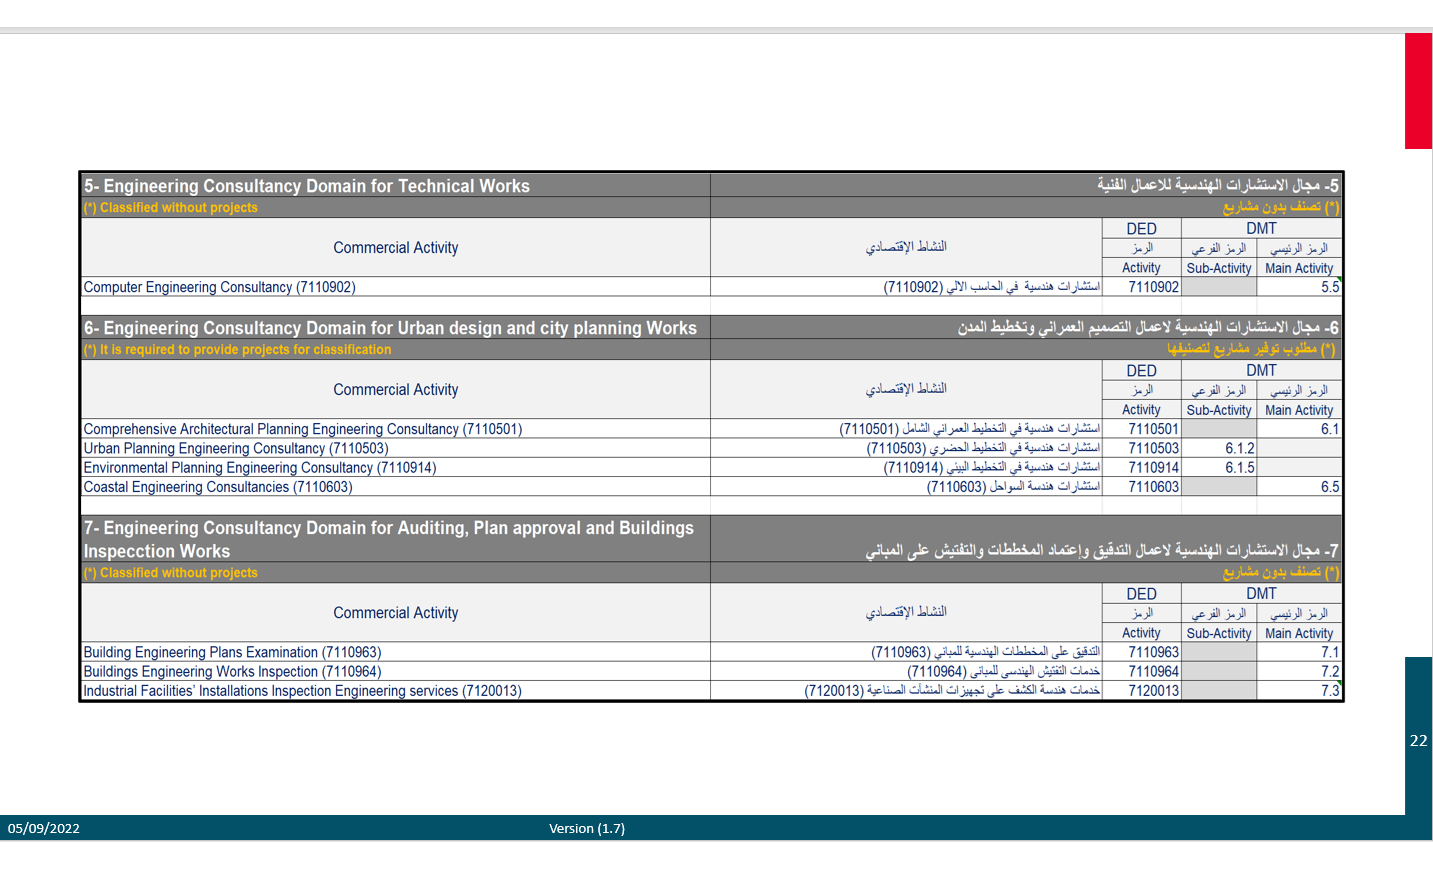Select the Computer Engineering Consultancy (7110902) row
1433x869 pixels.
[x=219, y=287]
